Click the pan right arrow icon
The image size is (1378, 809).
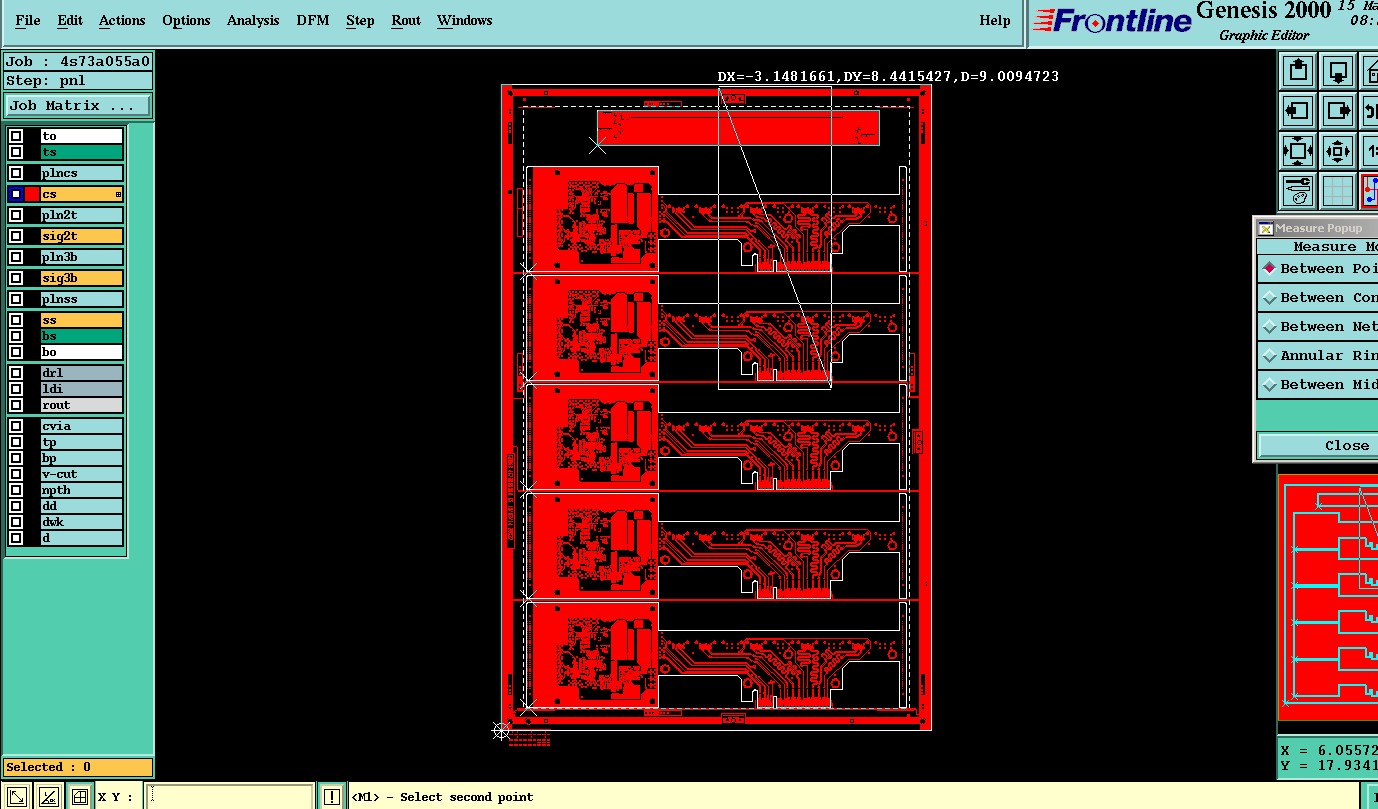click(x=1339, y=111)
